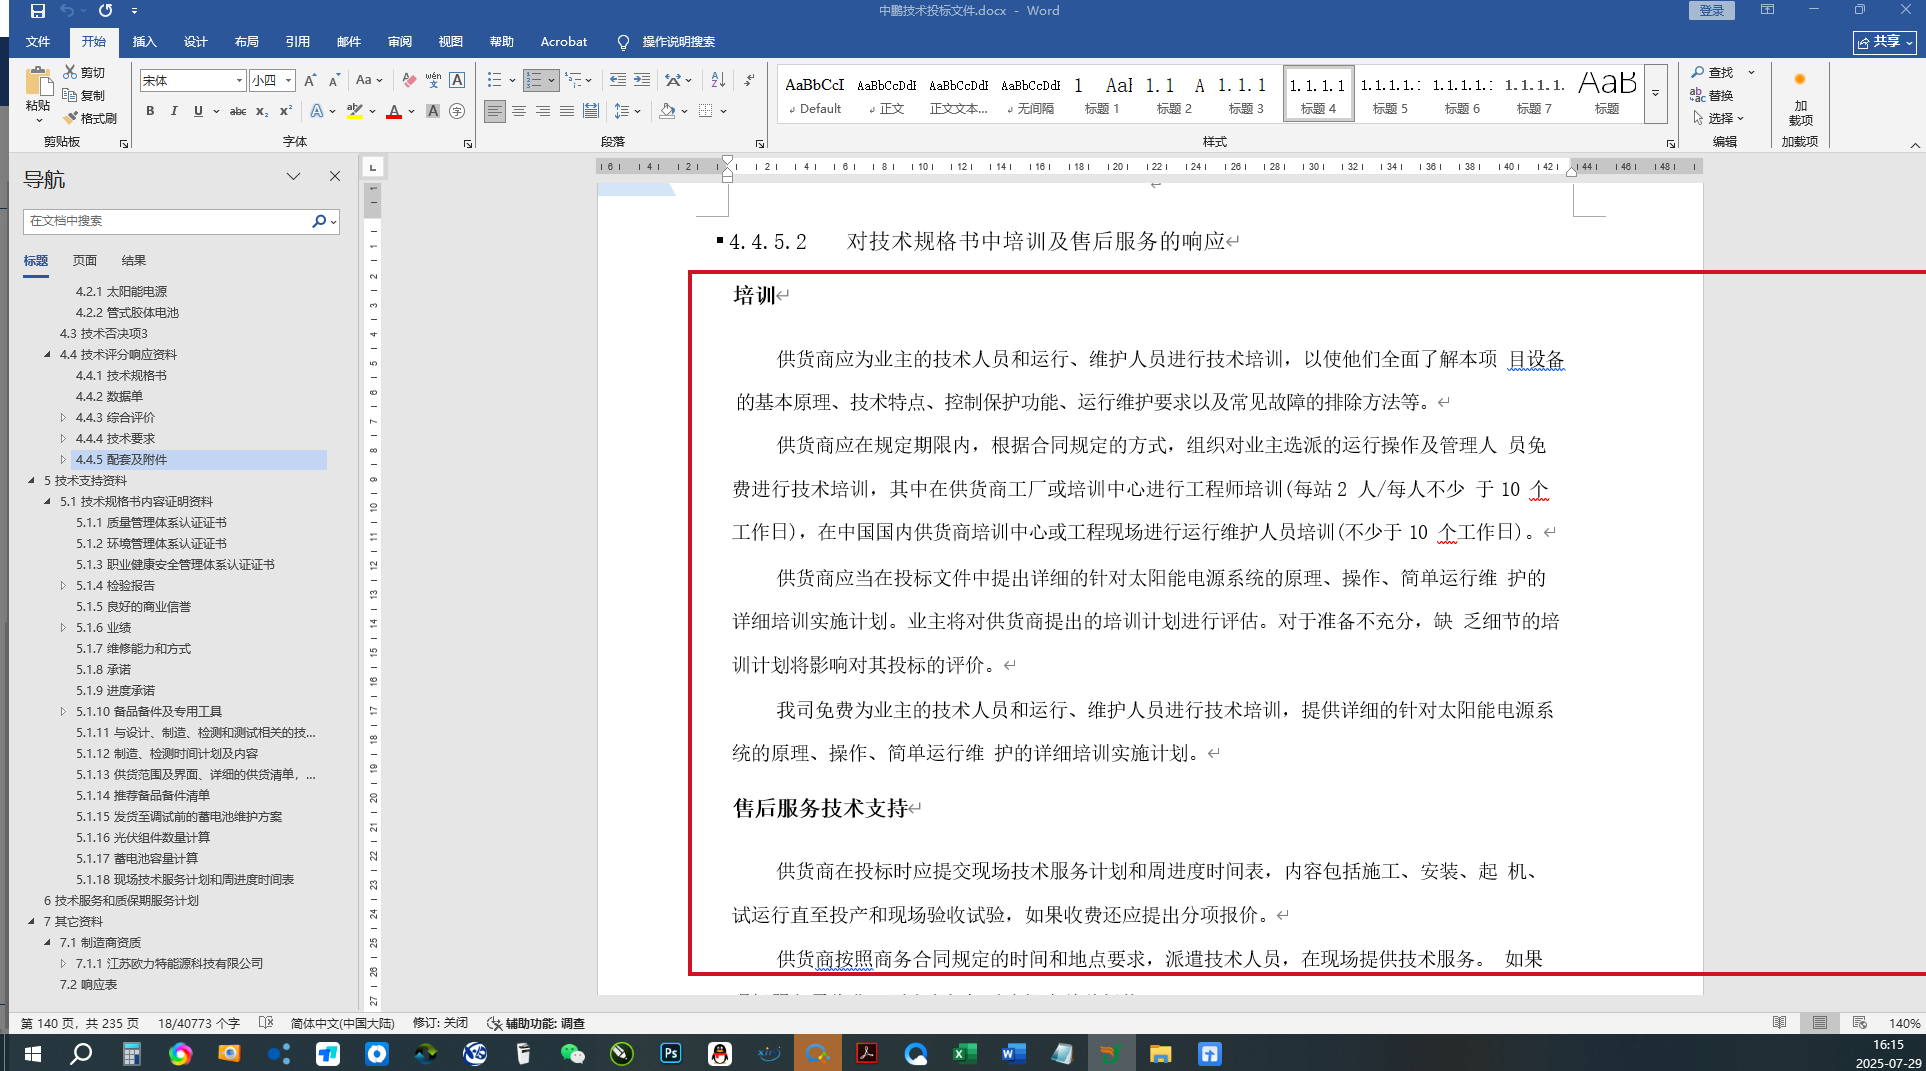
Task: Increase font size with the grow-font icon
Action: [310, 80]
